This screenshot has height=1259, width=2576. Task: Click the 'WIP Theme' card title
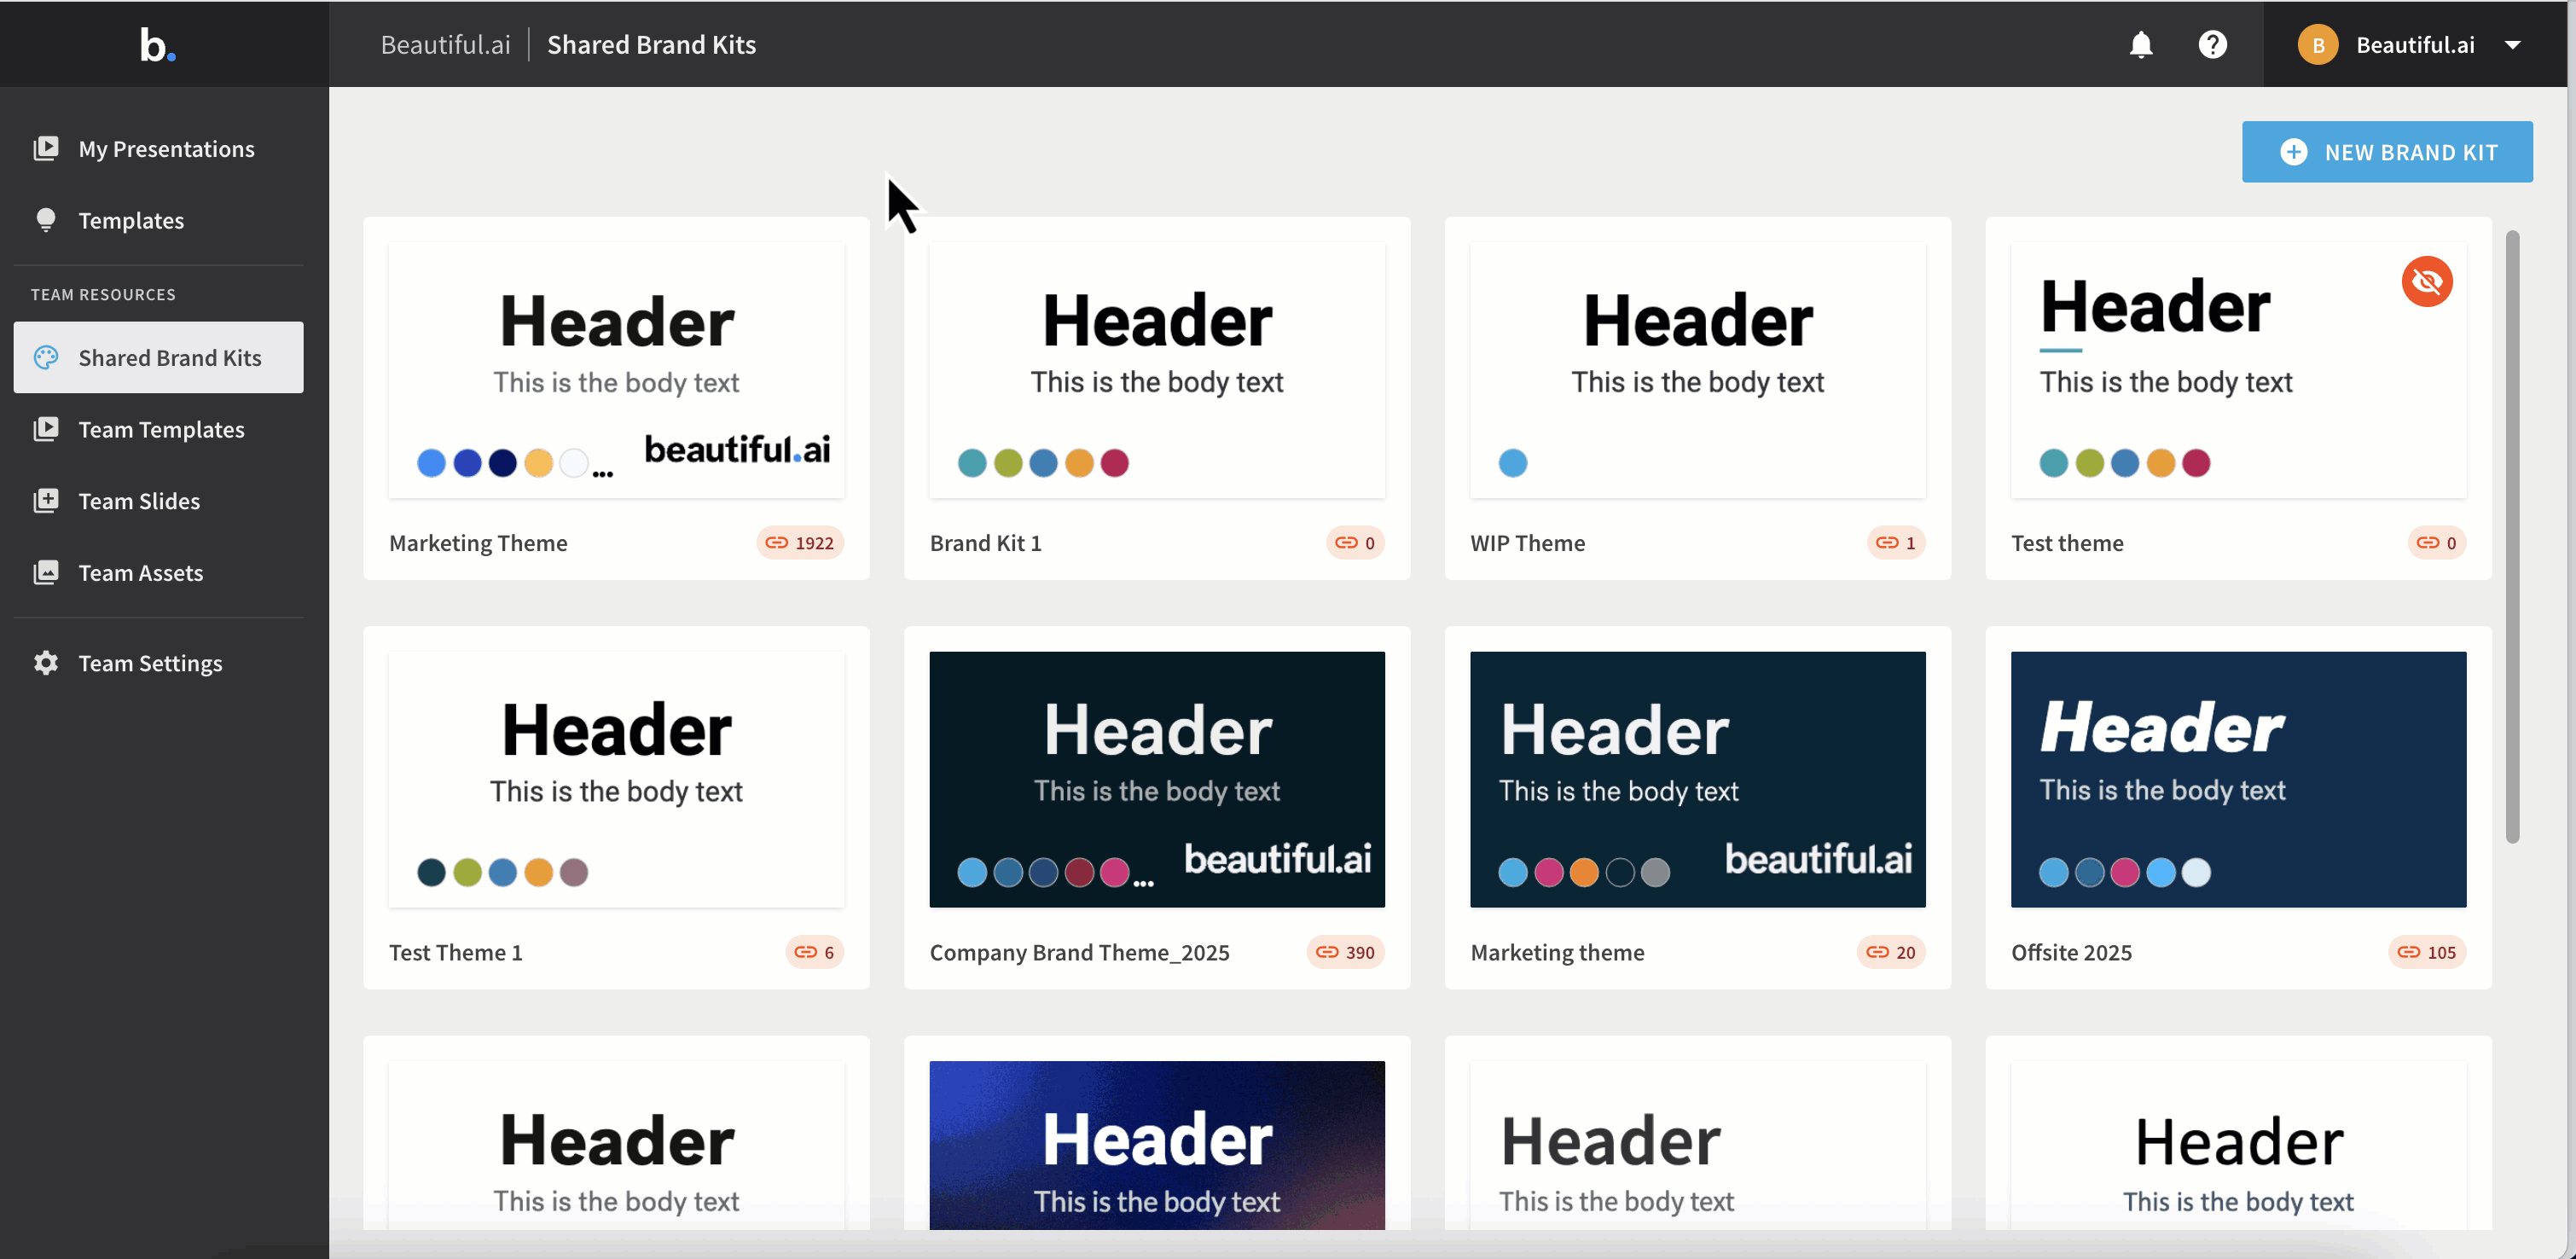click(1528, 543)
